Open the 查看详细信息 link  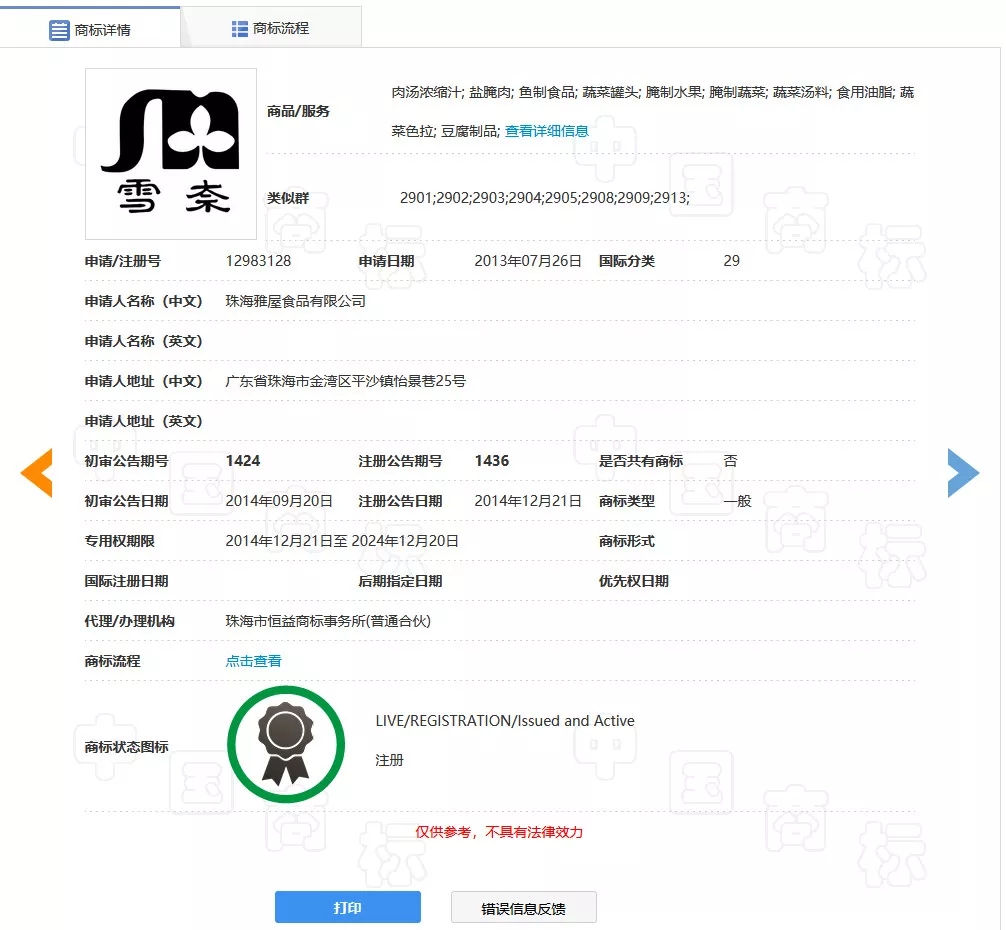[x=546, y=131]
